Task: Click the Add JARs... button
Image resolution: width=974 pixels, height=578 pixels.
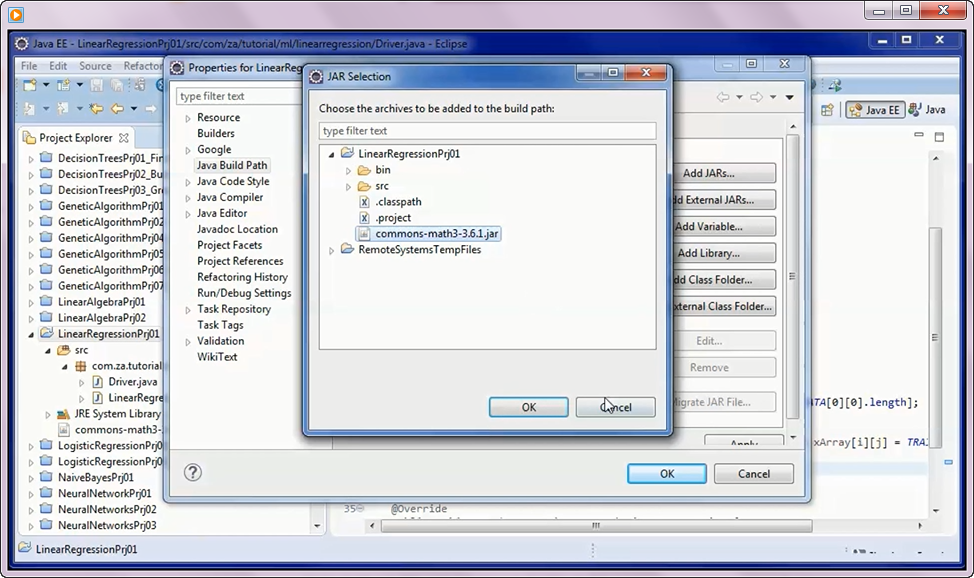Action: (724, 173)
